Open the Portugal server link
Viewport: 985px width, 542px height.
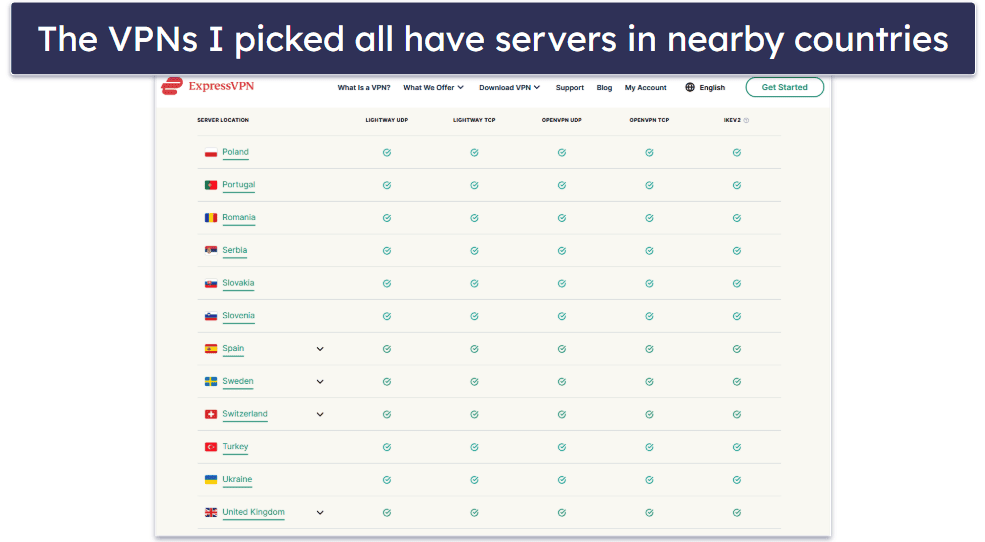point(239,185)
